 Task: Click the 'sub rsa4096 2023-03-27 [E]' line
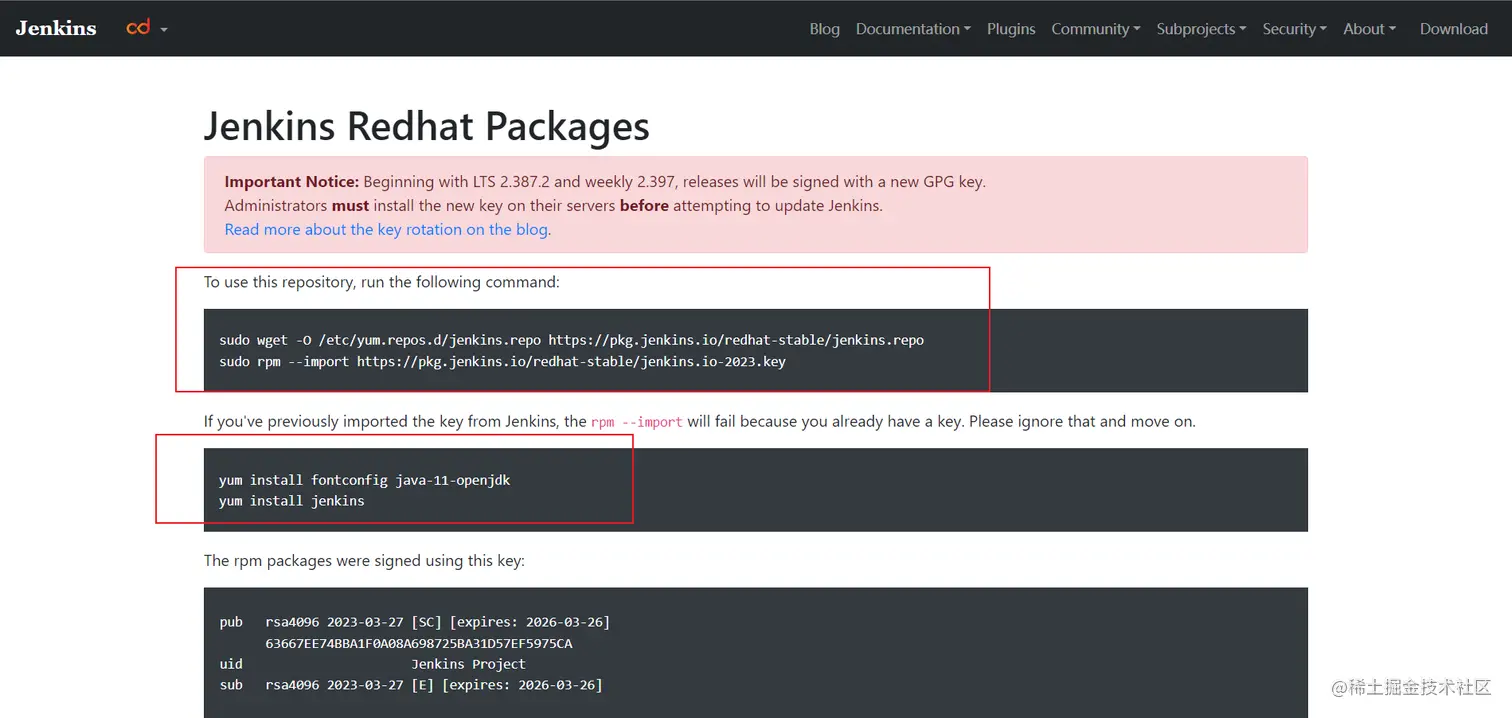coord(411,685)
